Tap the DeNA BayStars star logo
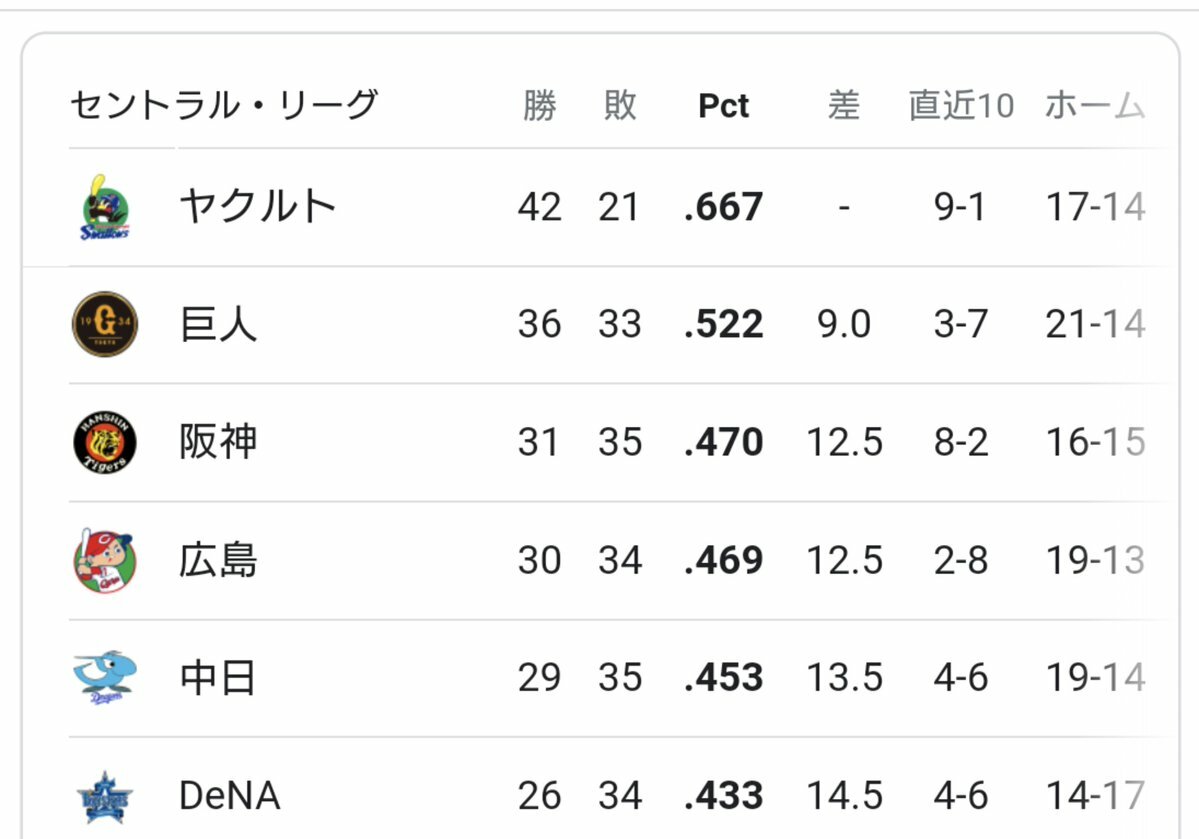 [x=105, y=797]
